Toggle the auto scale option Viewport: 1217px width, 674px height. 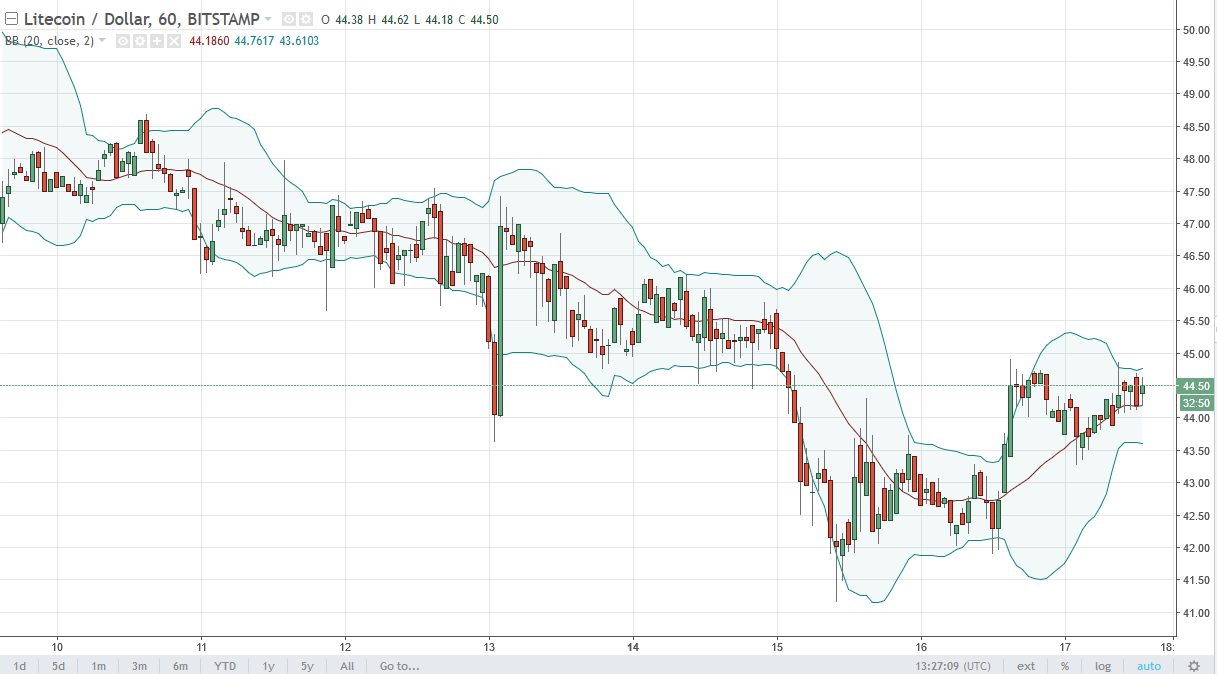[1148, 666]
